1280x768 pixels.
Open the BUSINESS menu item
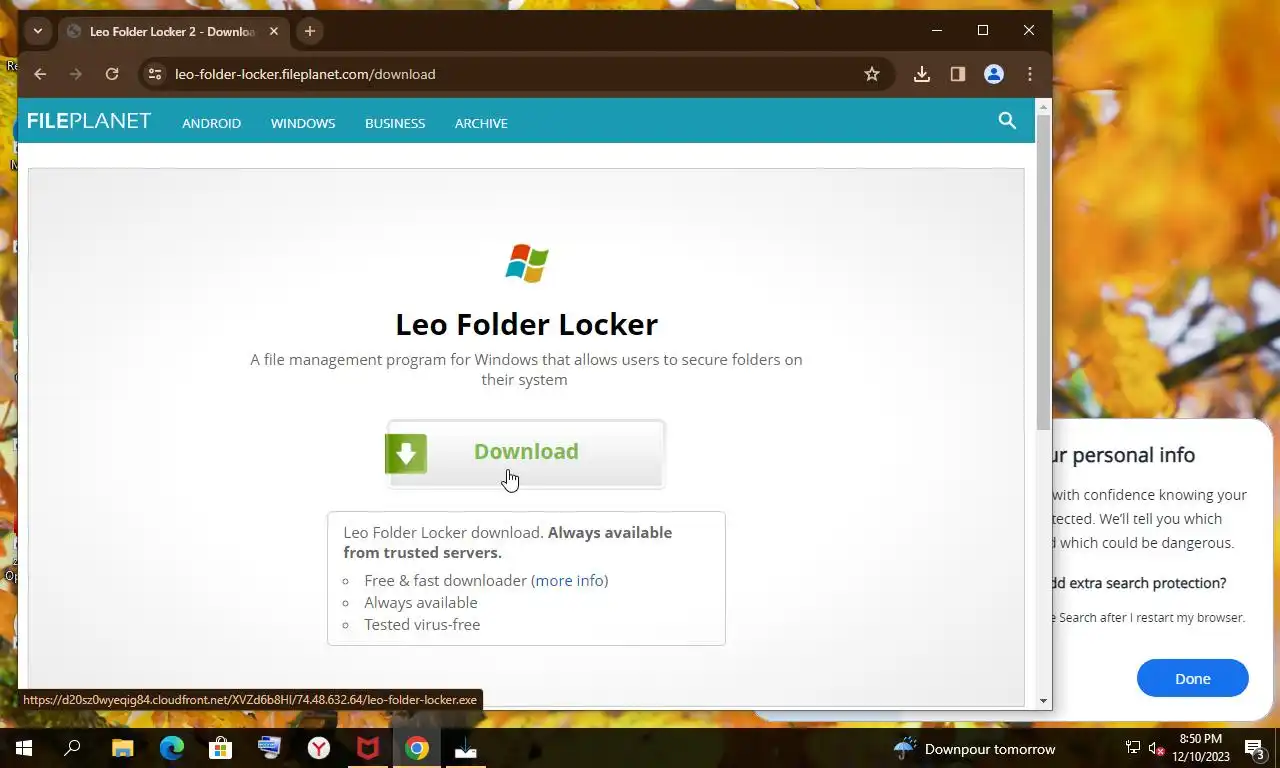point(395,123)
